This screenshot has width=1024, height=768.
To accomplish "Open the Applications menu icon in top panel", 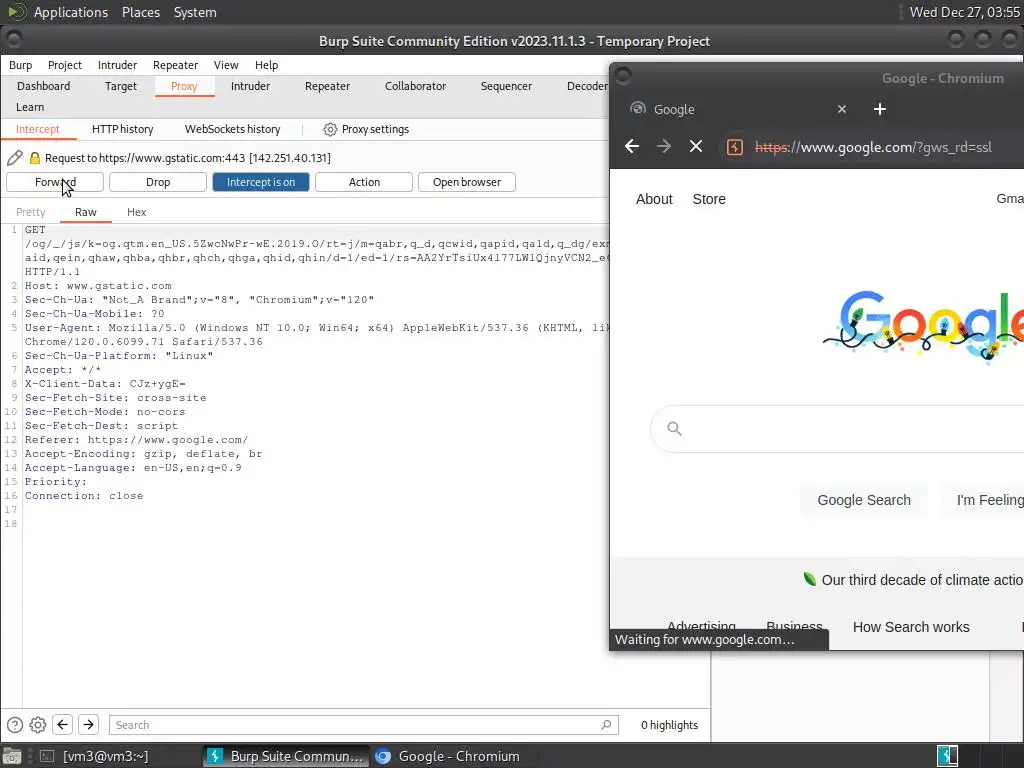I will tap(16, 12).
